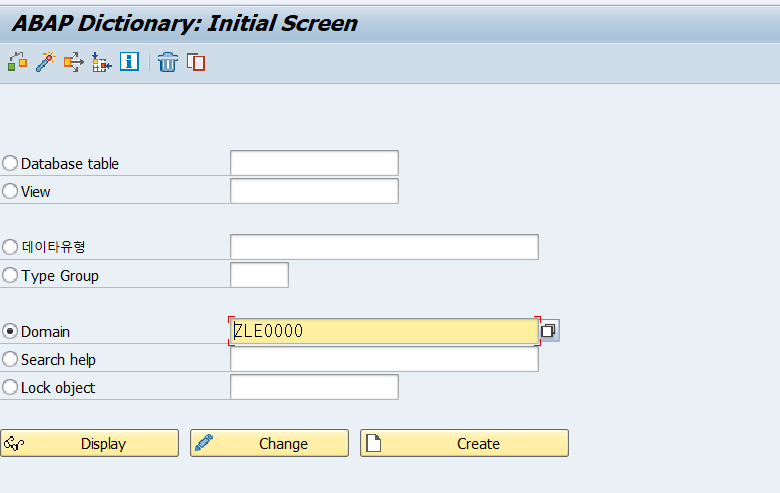Screen dimensions: 780x493
Task: Open the Where-used list icon
Action: click(73, 62)
